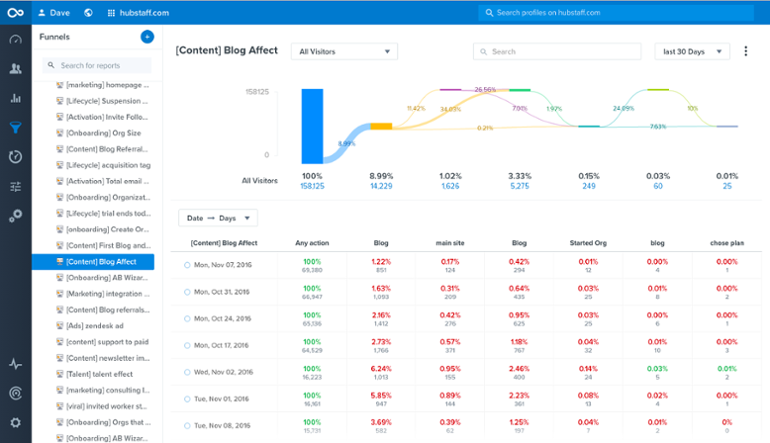The height and width of the screenshot is (443, 770).
Task: Click into Search for reports field
Action: (x=97, y=65)
